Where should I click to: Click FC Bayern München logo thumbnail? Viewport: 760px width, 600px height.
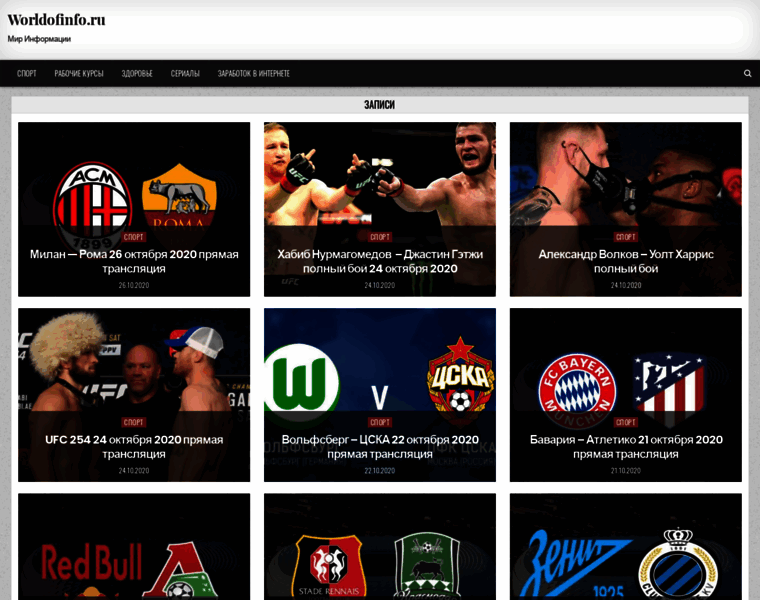tap(577, 389)
